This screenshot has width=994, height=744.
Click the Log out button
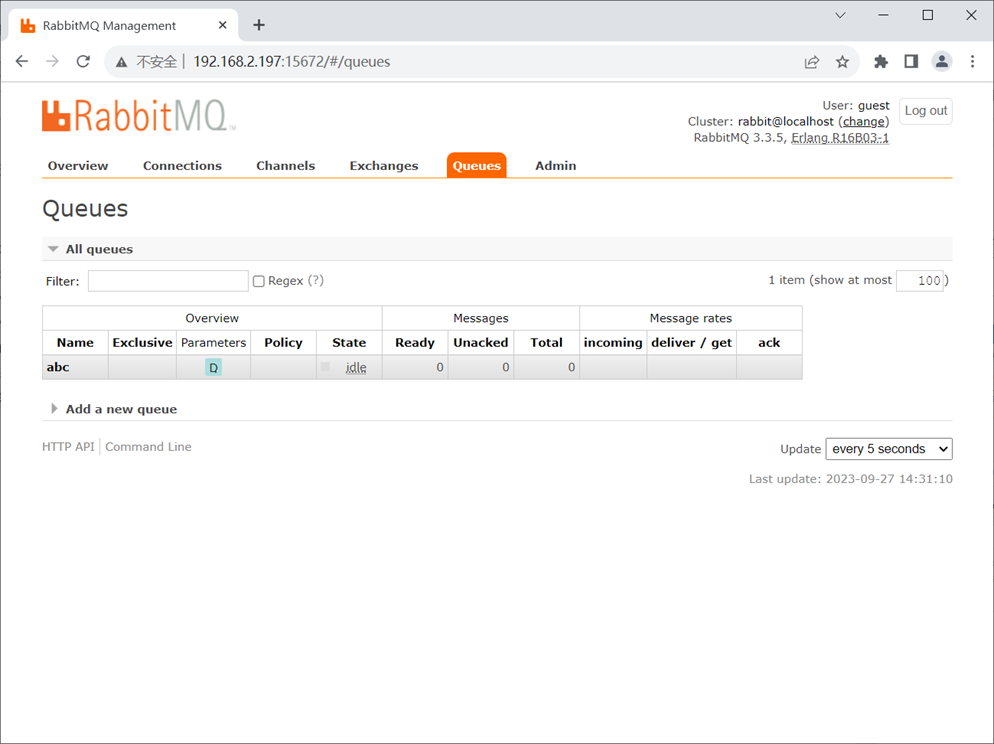click(x=926, y=111)
